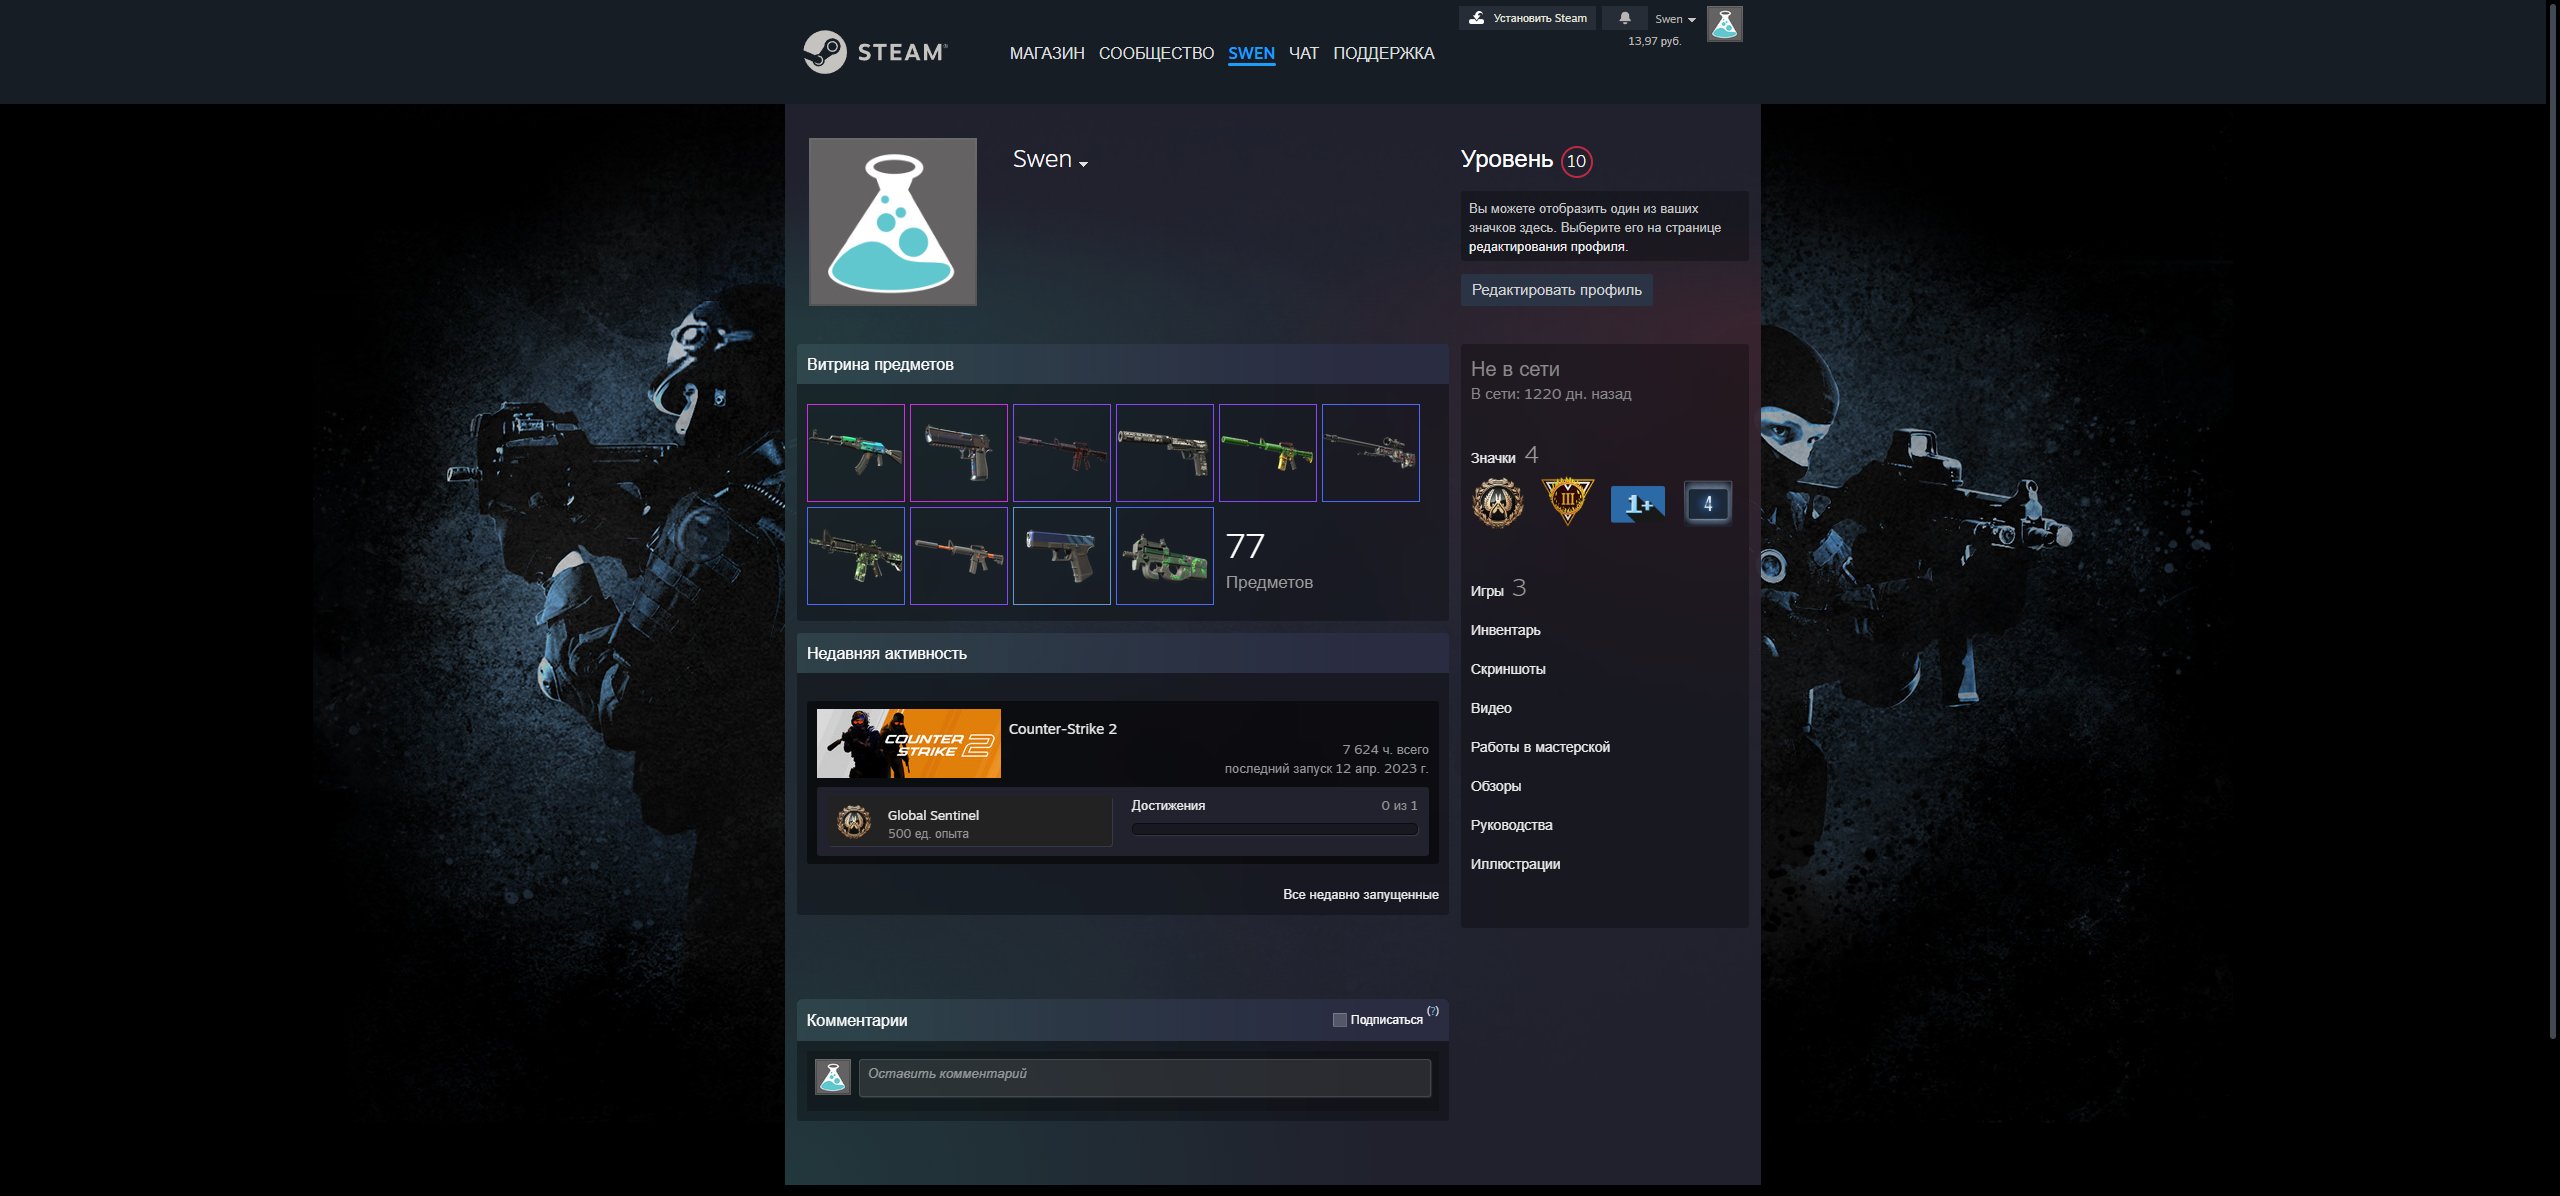Click the level 10 circle badge
The image size is (2560, 1196).
point(1577,161)
